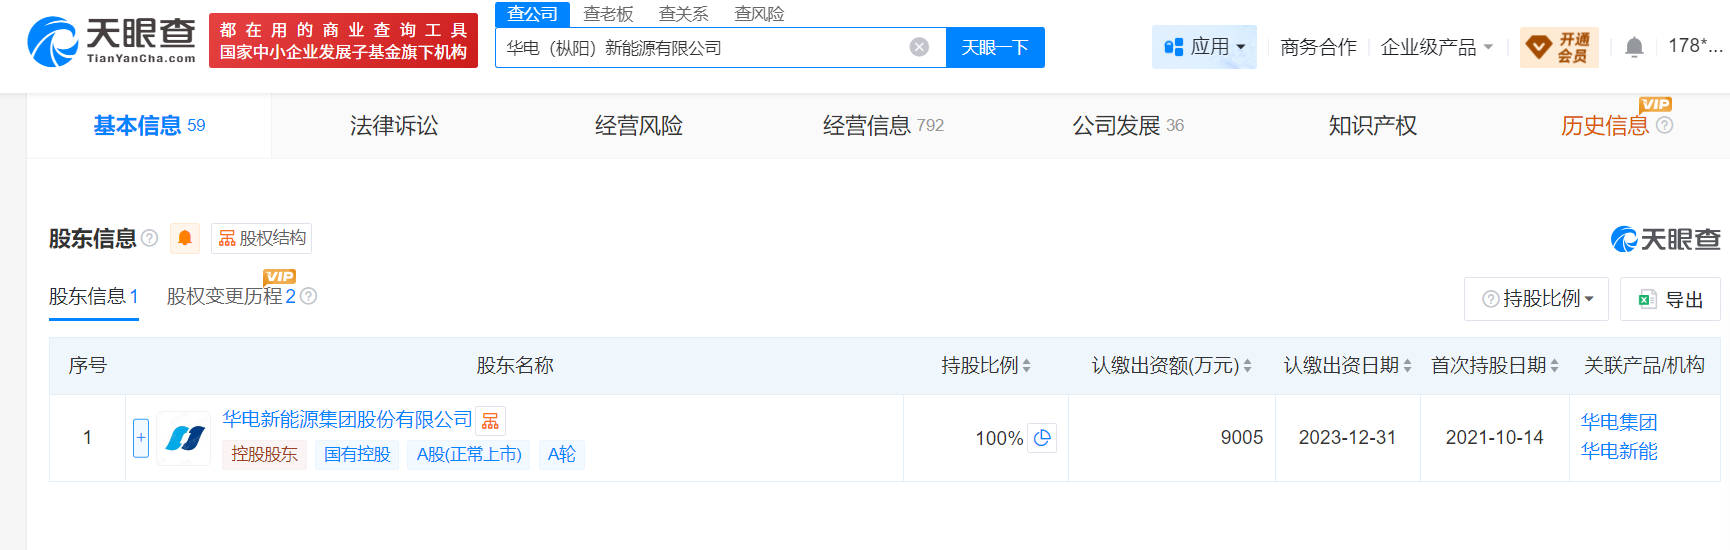The image size is (1730, 550).
Task: Open the 华电集团 related link
Action: tap(1619, 422)
